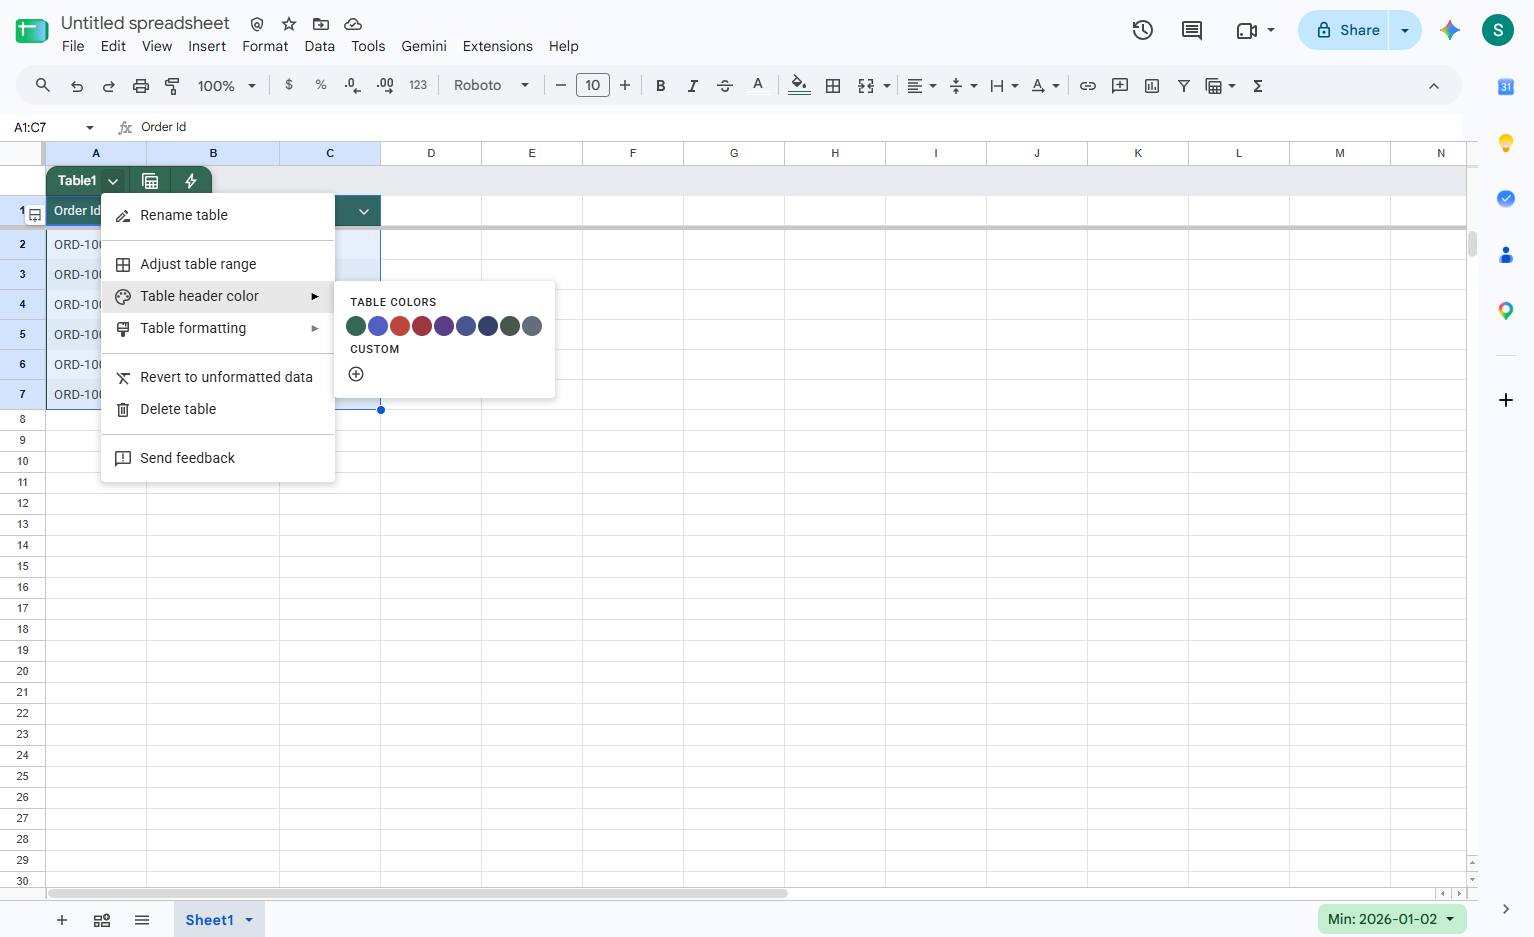Open the functions sigma icon
Screen dimensions: 1534x937
pos(1258,86)
